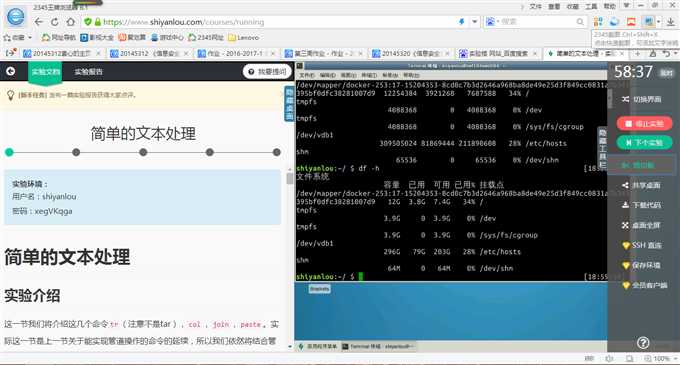Open the browser home page icon
Screen dimensions: 680x365
pyautogui.click(x=71, y=22)
